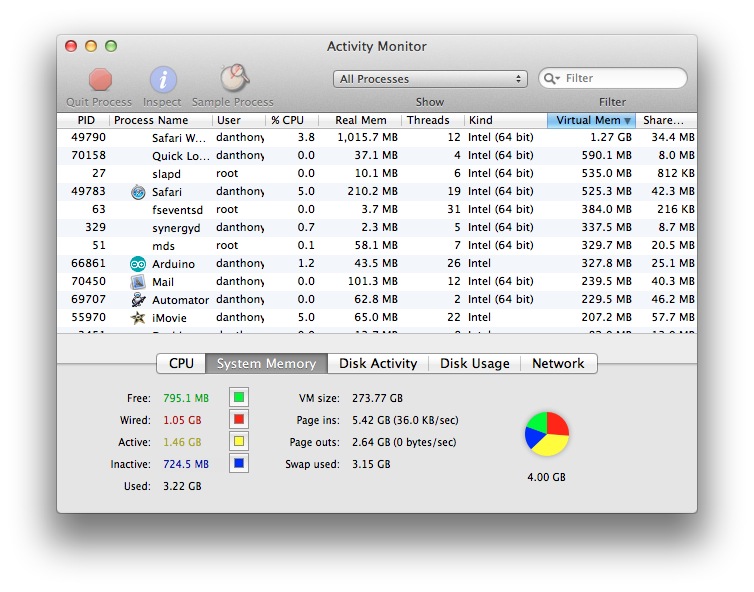Click the green Free memory color swatch
The height and width of the screenshot is (592, 754).
239,397
